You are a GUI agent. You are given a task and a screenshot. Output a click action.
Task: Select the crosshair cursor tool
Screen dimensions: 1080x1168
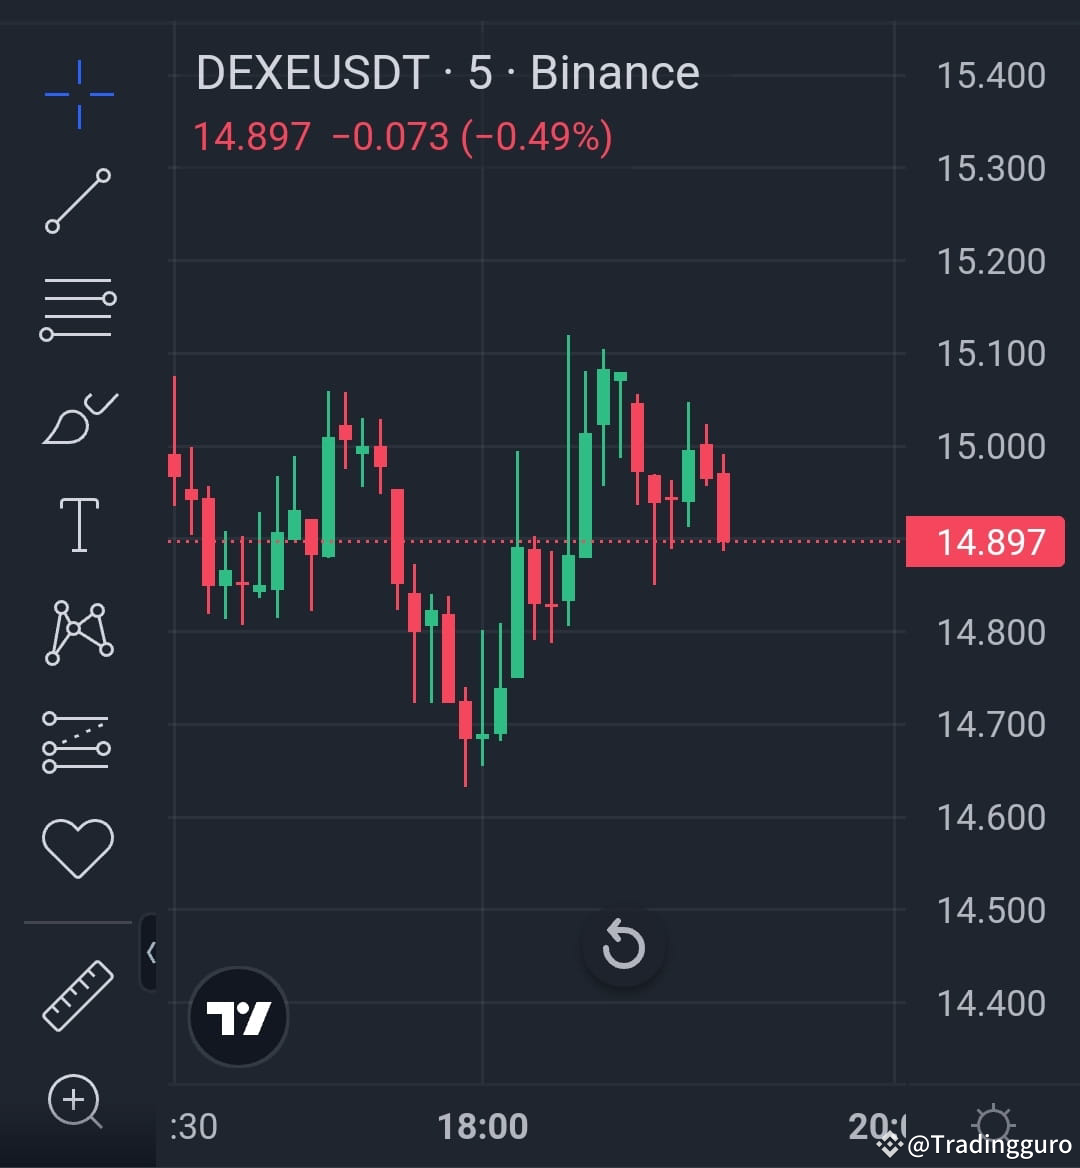click(x=78, y=95)
